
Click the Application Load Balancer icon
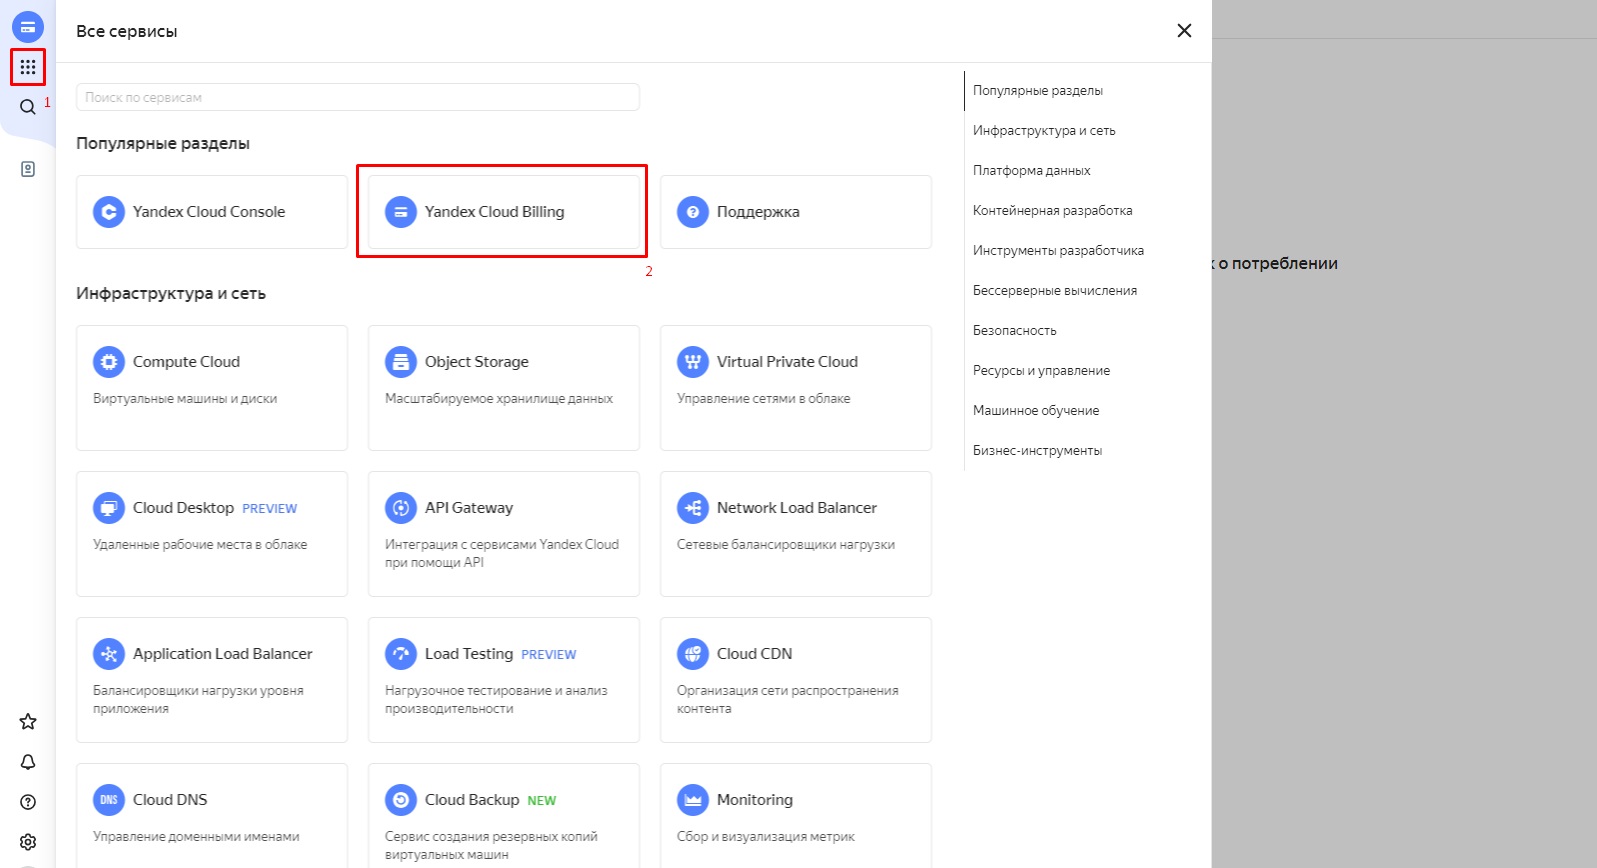click(x=109, y=654)
